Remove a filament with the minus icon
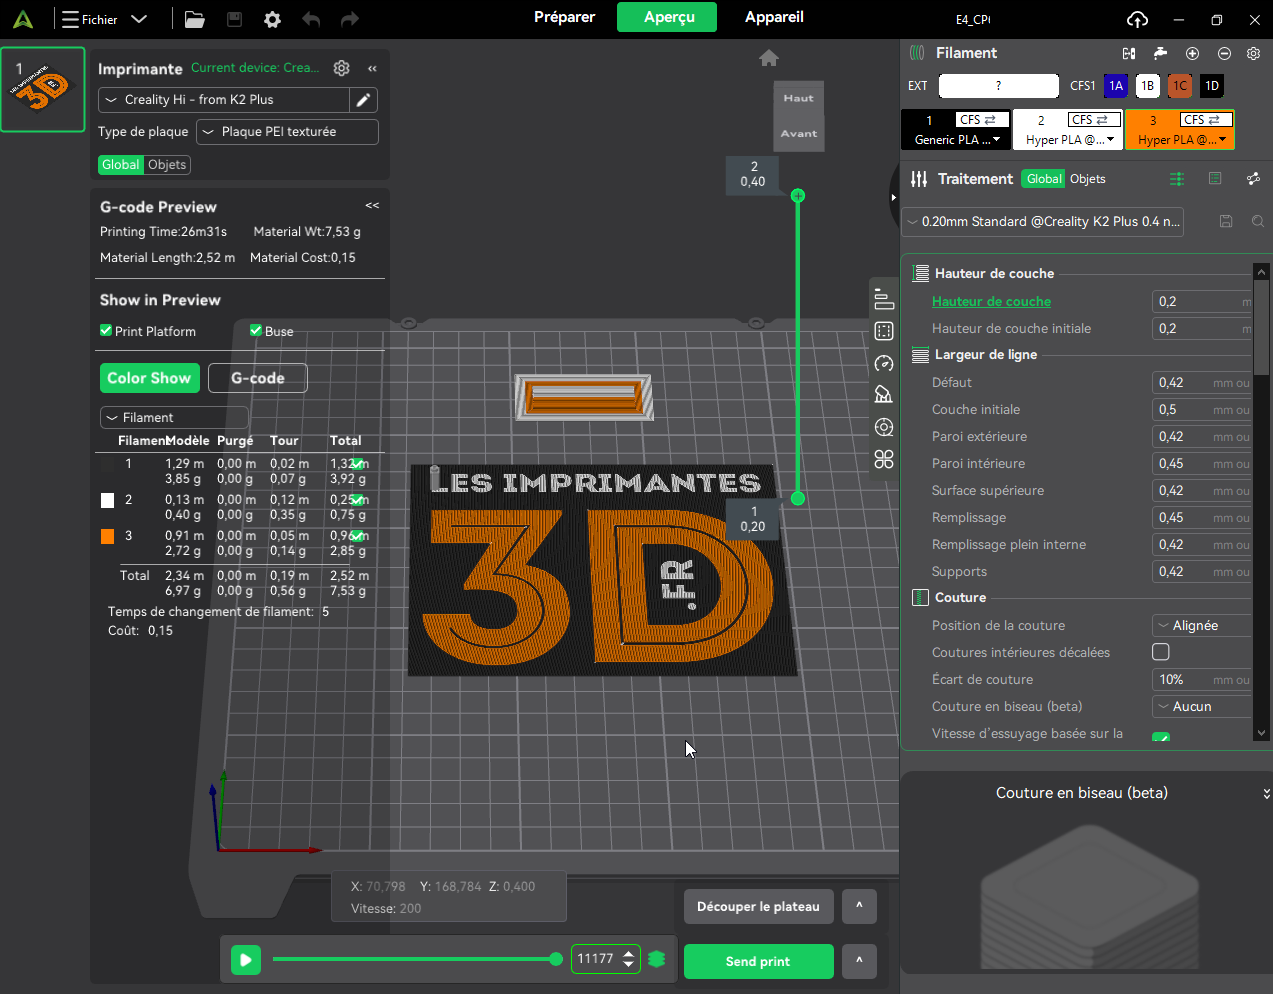The image size is (1273, 994). pos(1224,53)
